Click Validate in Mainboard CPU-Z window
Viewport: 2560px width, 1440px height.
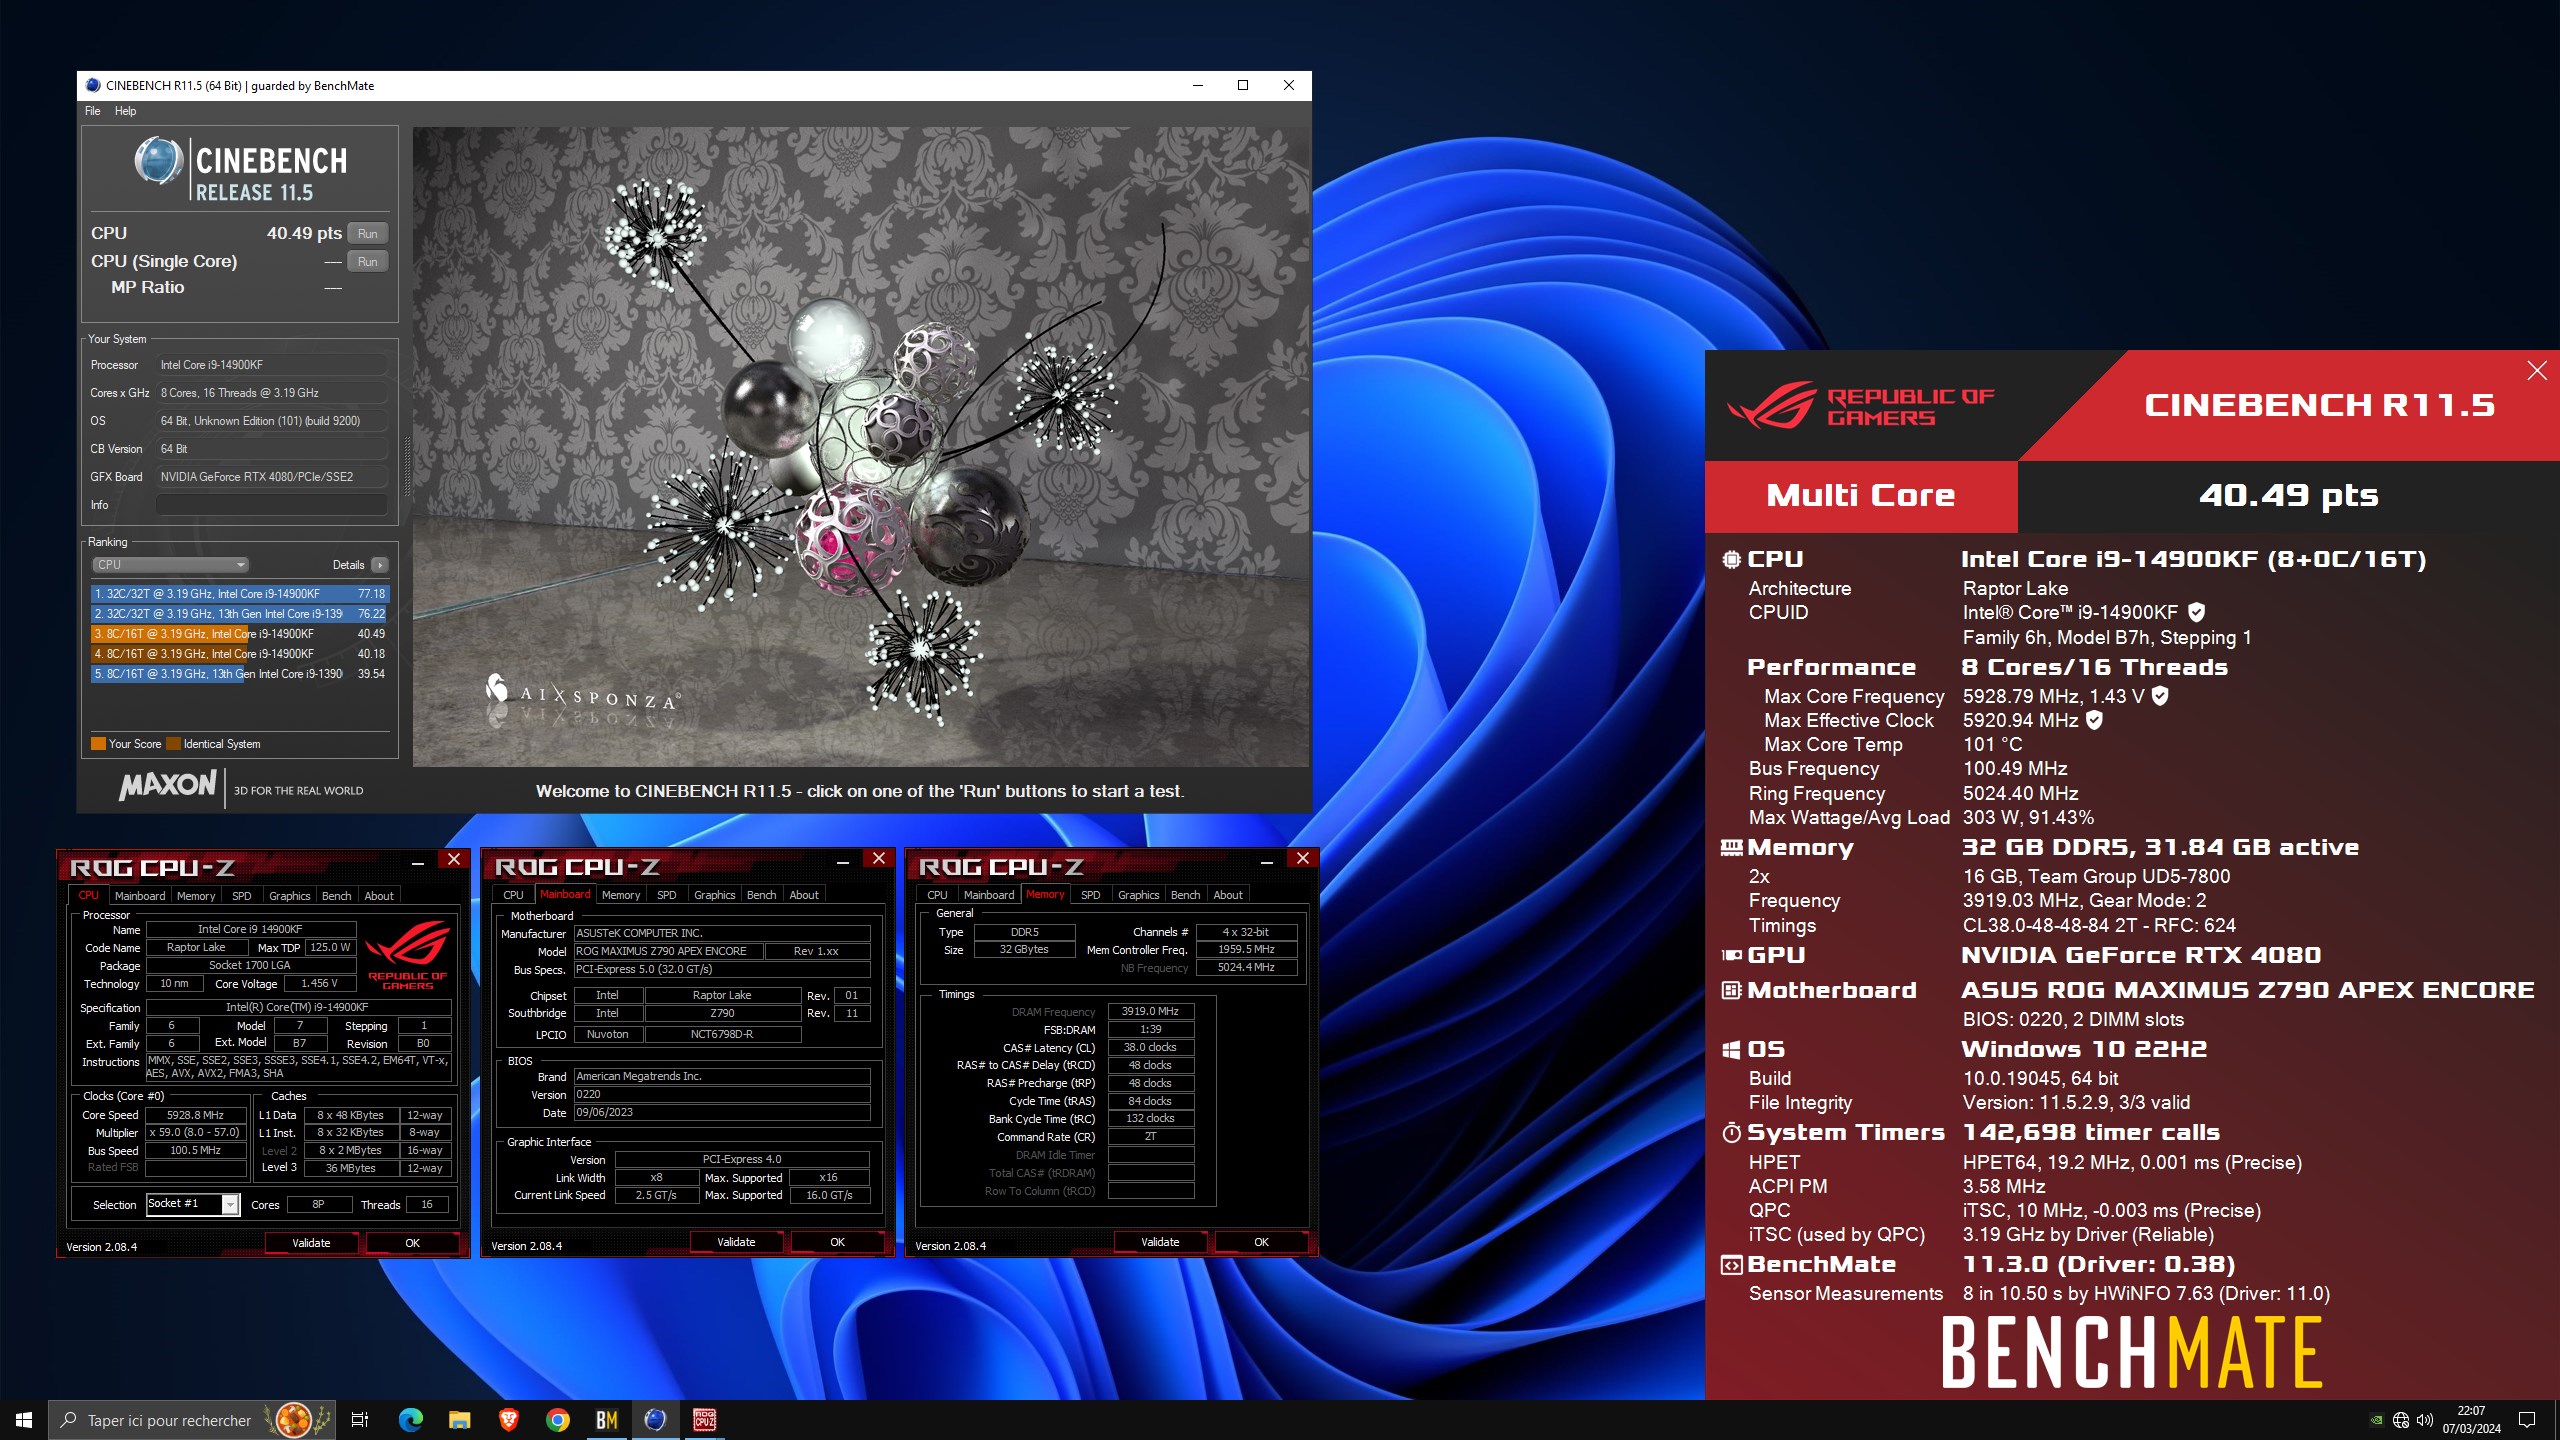(736, 1242)
